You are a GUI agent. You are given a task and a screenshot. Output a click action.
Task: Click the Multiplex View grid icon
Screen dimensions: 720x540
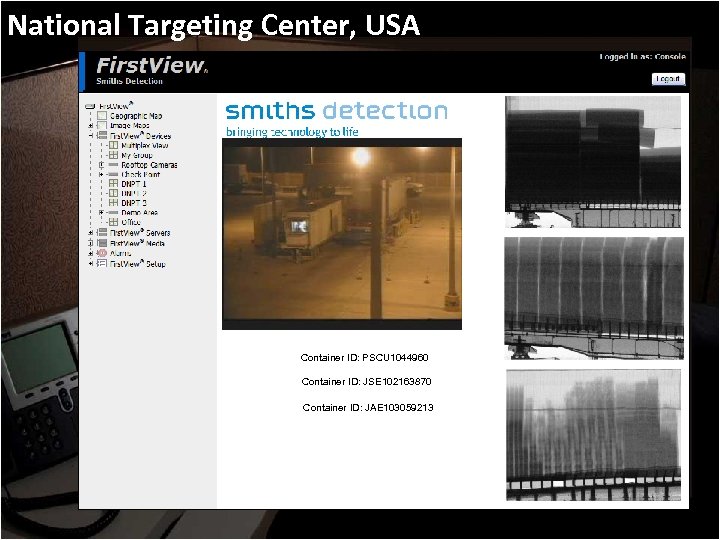pos(113,145)
